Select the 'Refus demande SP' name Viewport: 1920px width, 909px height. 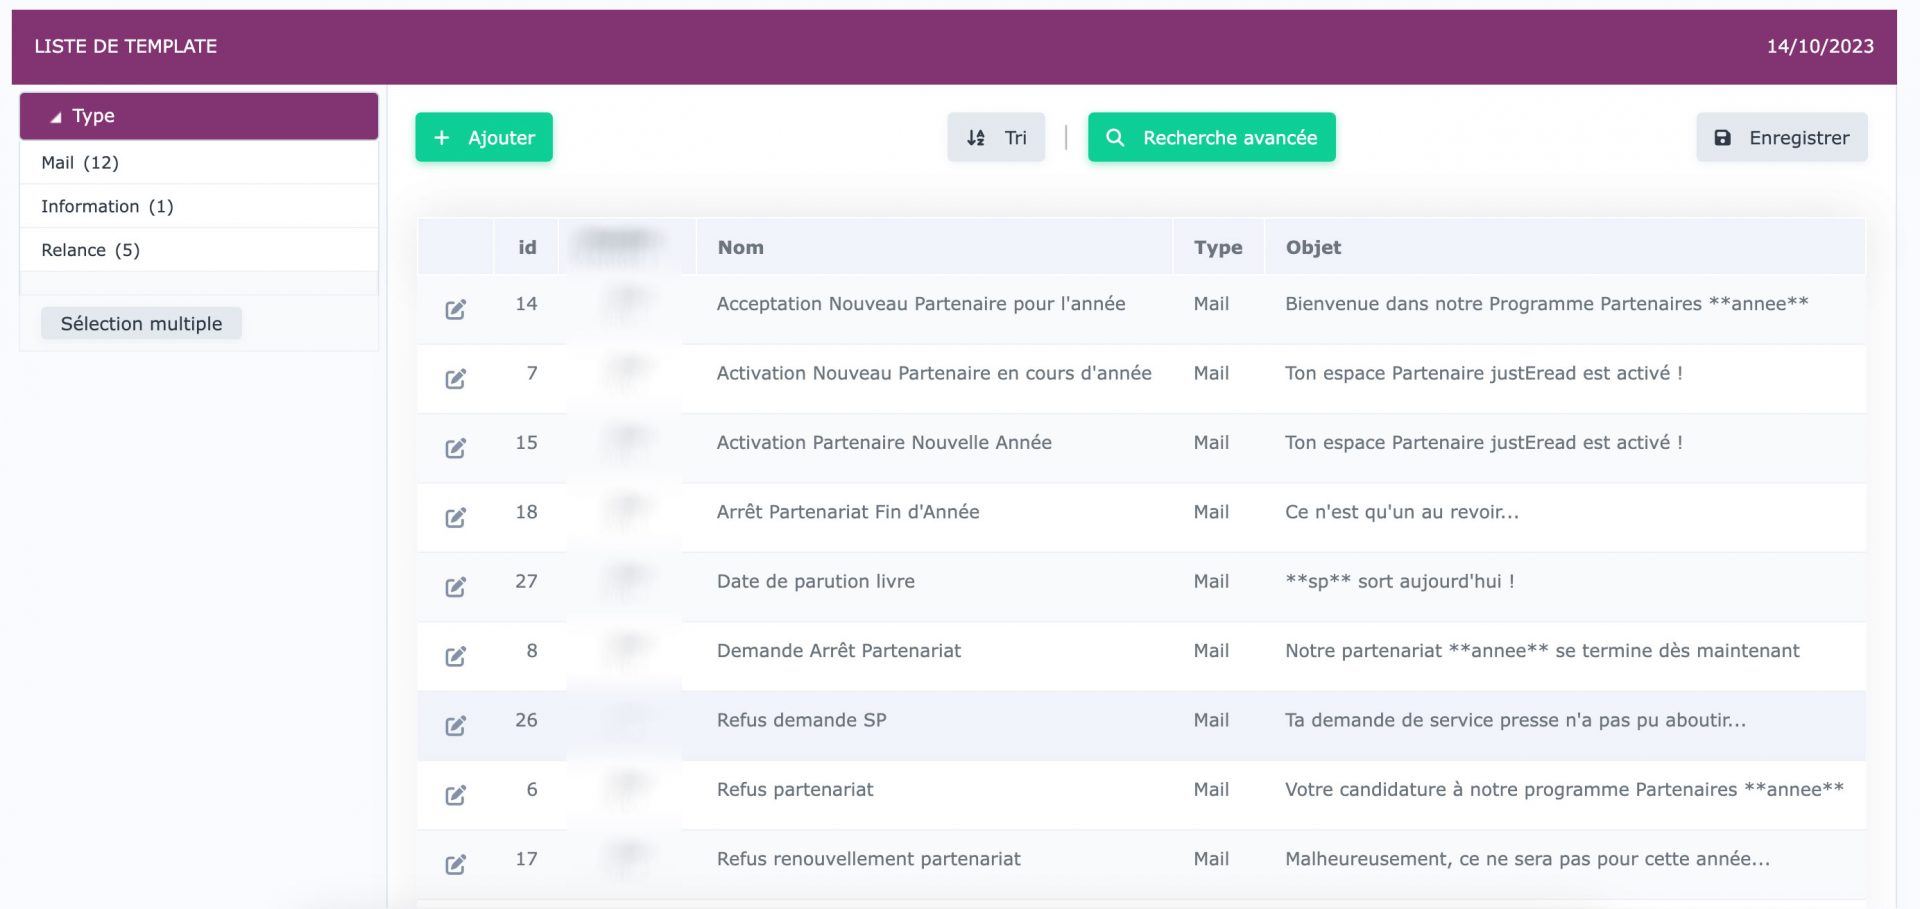pyautogui.click(x=802, y=720)
